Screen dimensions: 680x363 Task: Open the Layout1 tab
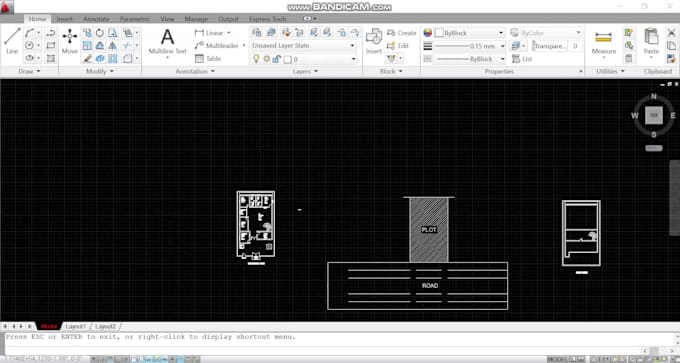pos(76,326)
